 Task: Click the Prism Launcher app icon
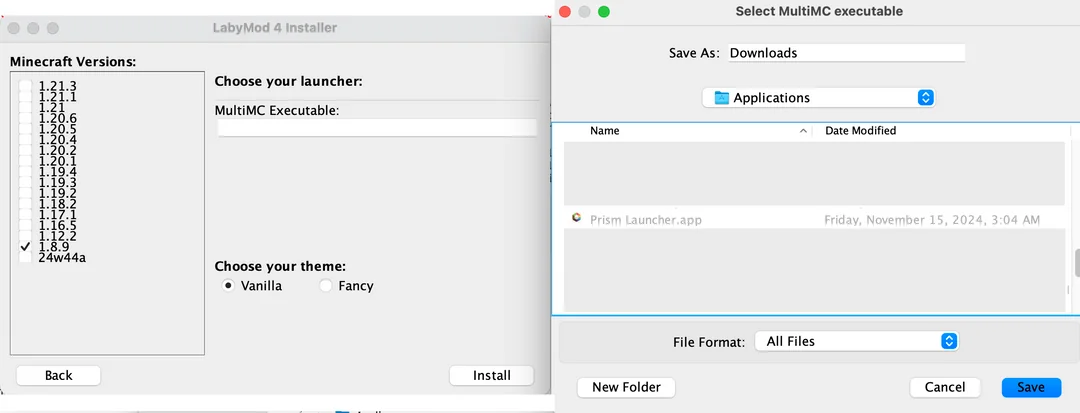click(x=576, y=218)
